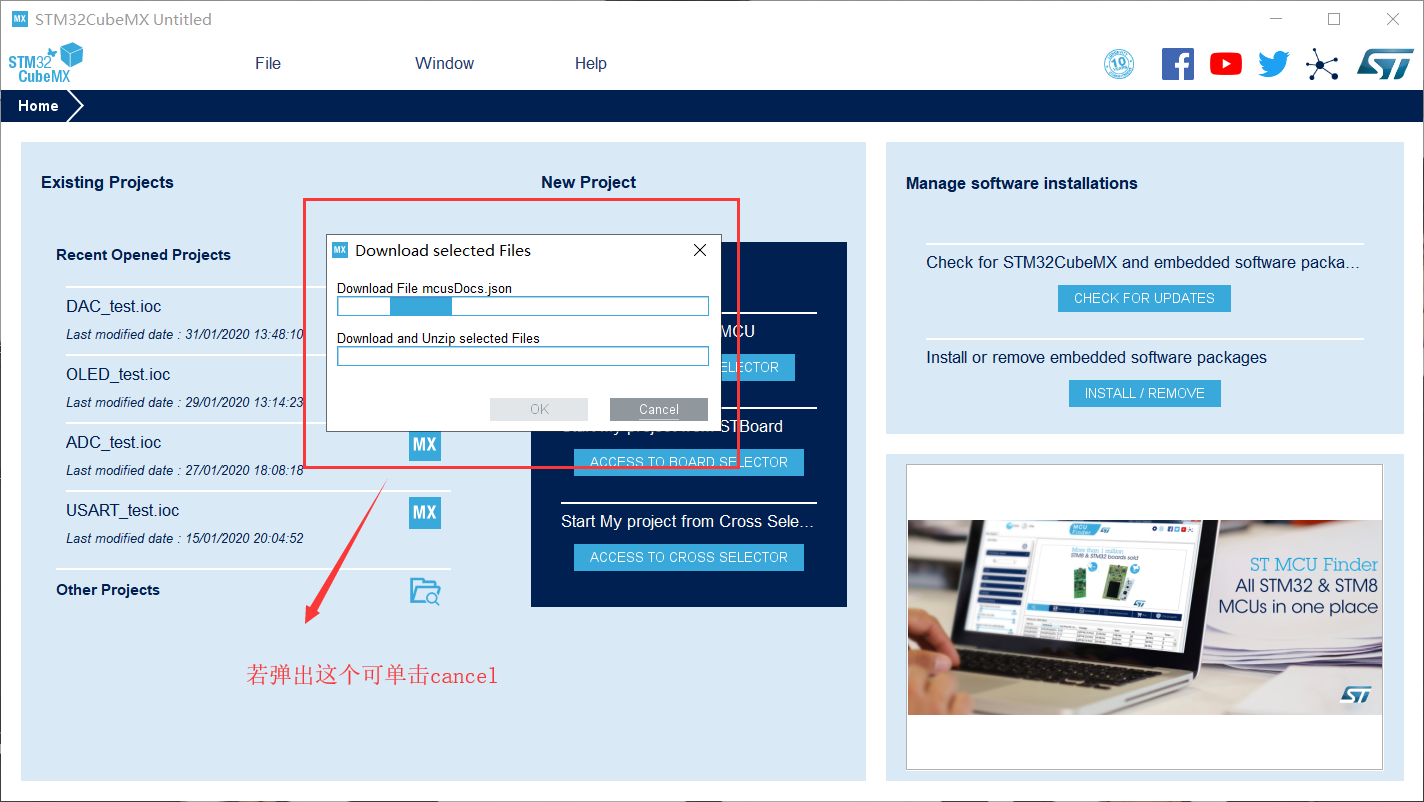Select DAC_test.ioc recent project
The height and width of the screenshot is (802, 1424).
coord(114,306)
